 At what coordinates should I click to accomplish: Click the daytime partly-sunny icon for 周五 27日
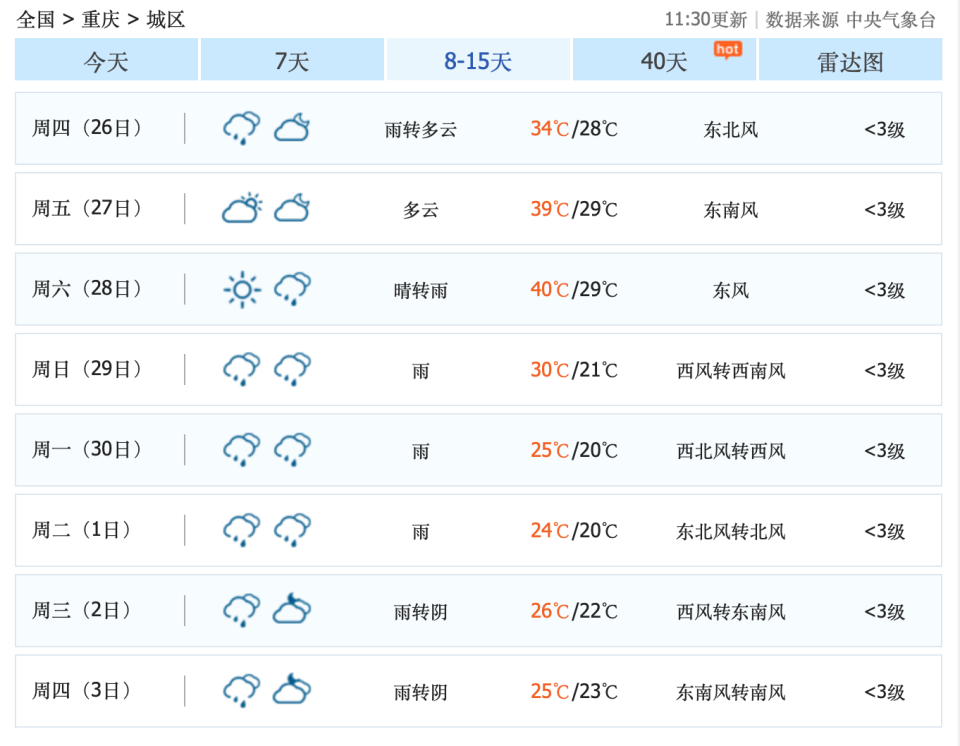click(x=242, y=208)
